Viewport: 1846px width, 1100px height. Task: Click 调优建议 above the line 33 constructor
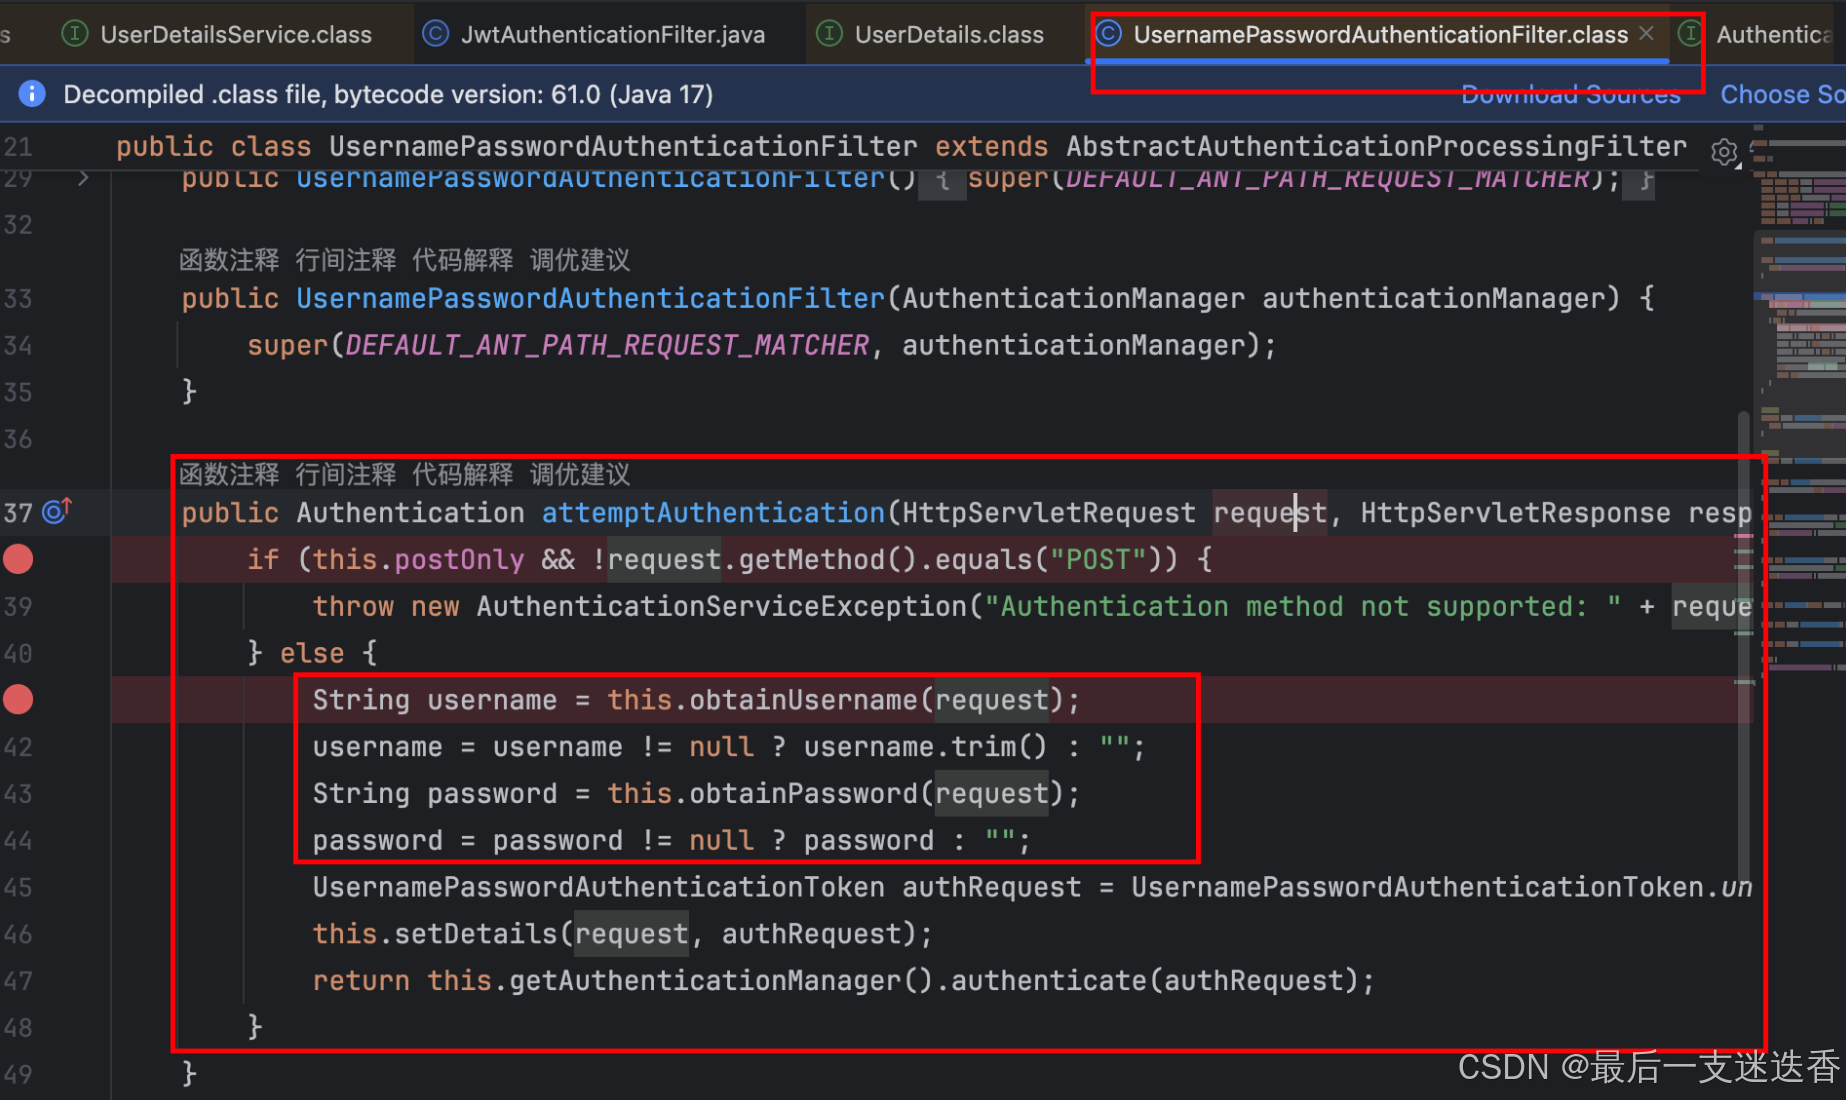pyautogui.click(x=580, y=260)
